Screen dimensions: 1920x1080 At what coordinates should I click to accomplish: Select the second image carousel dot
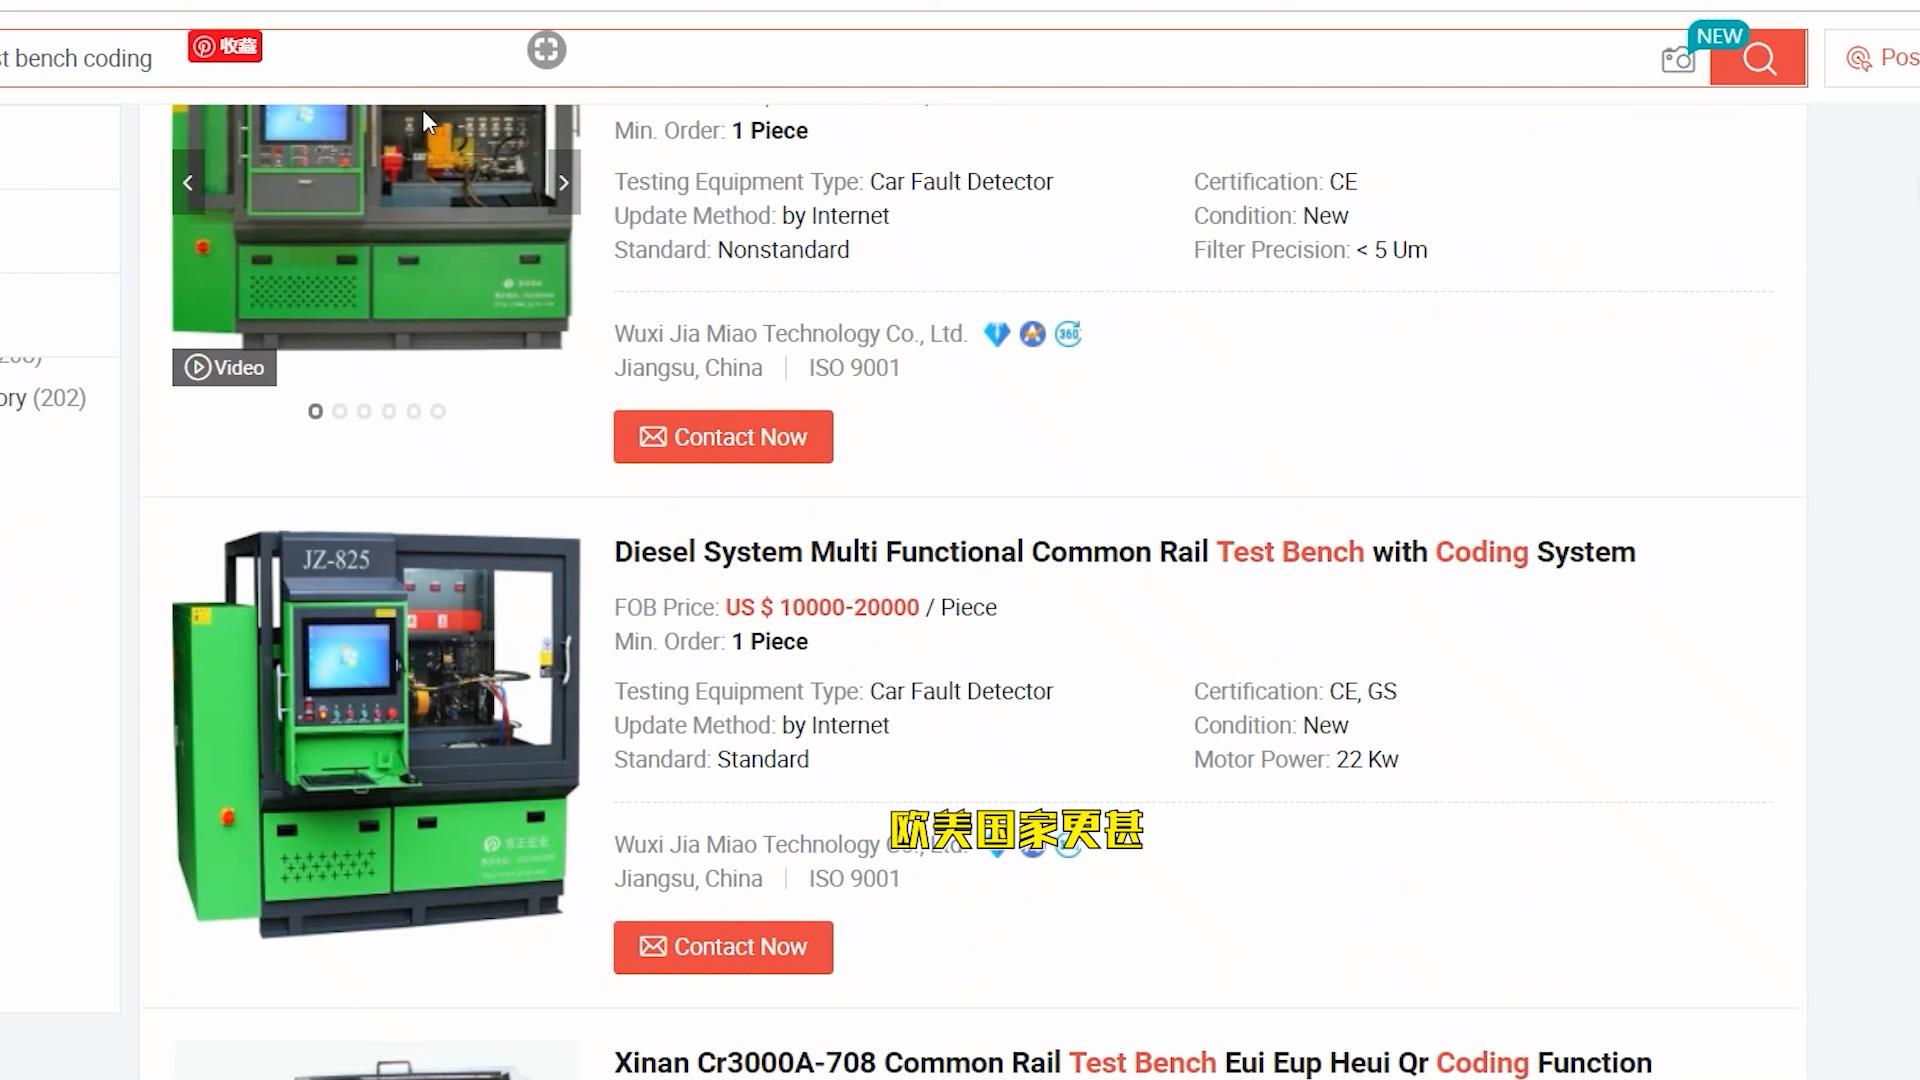(x=340, y=411)
